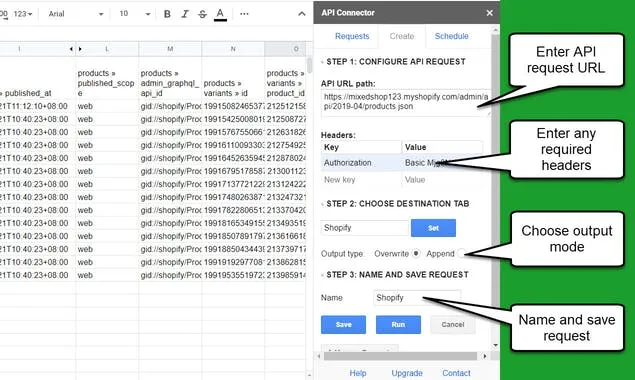Switch to the Create tab
The width and height of the screenshot is (635, 380).
[x=401, y=36]
